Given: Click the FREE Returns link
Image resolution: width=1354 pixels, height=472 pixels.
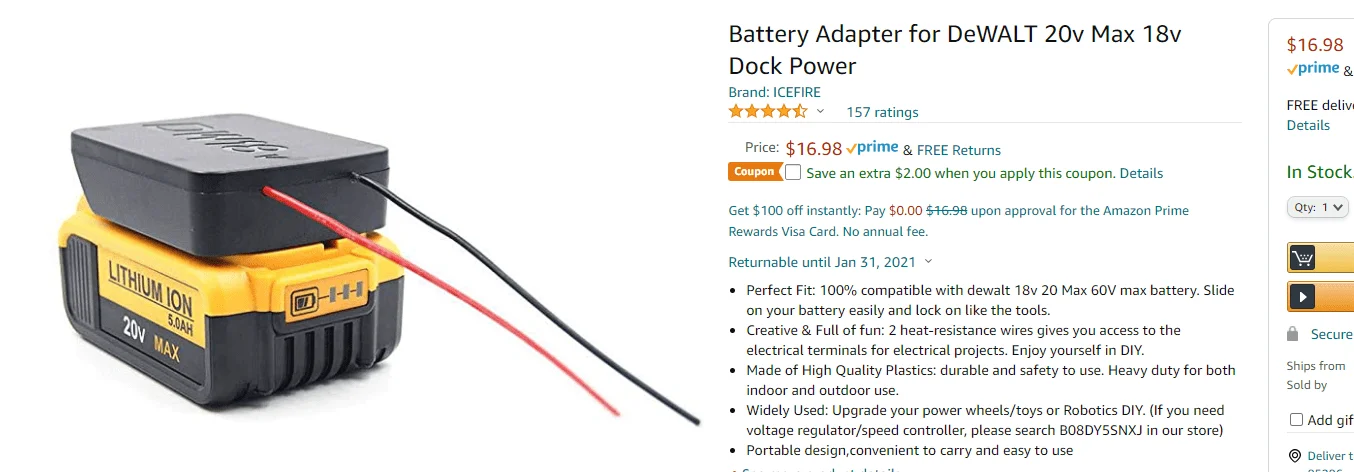Looking at the screenshot, I should pos(958,150).
